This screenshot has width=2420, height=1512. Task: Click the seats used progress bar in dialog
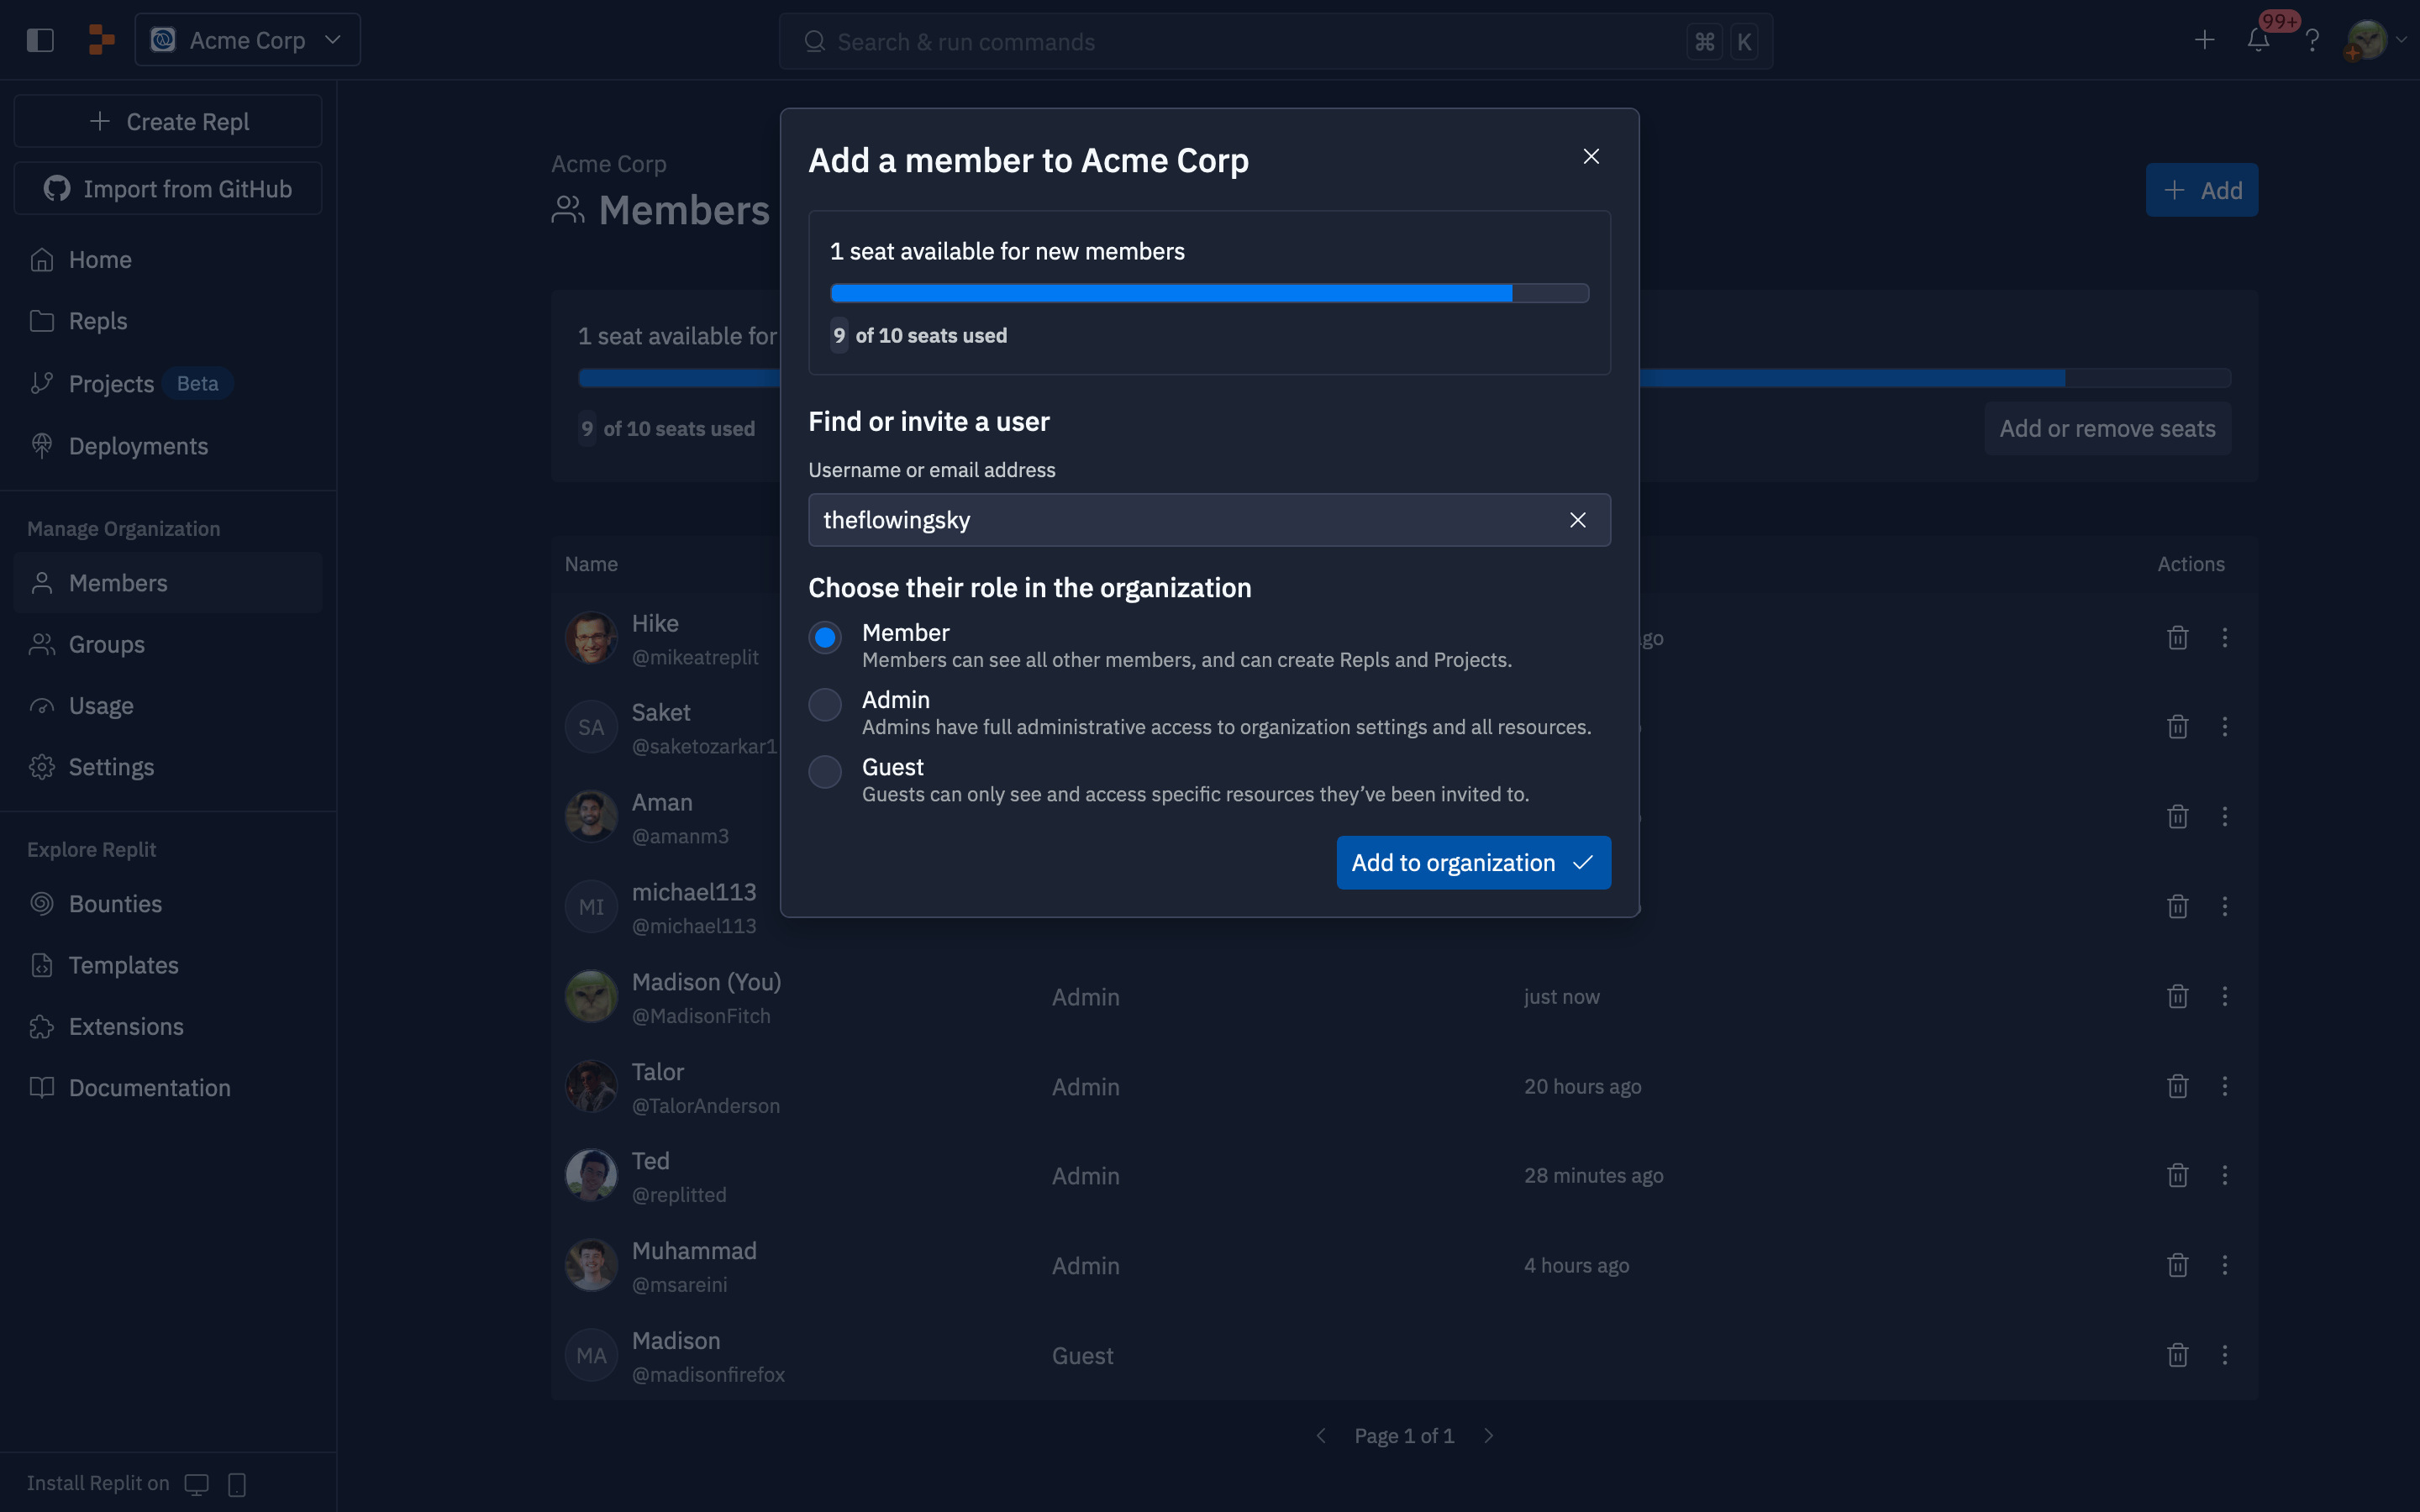(x=1209, y=293)
